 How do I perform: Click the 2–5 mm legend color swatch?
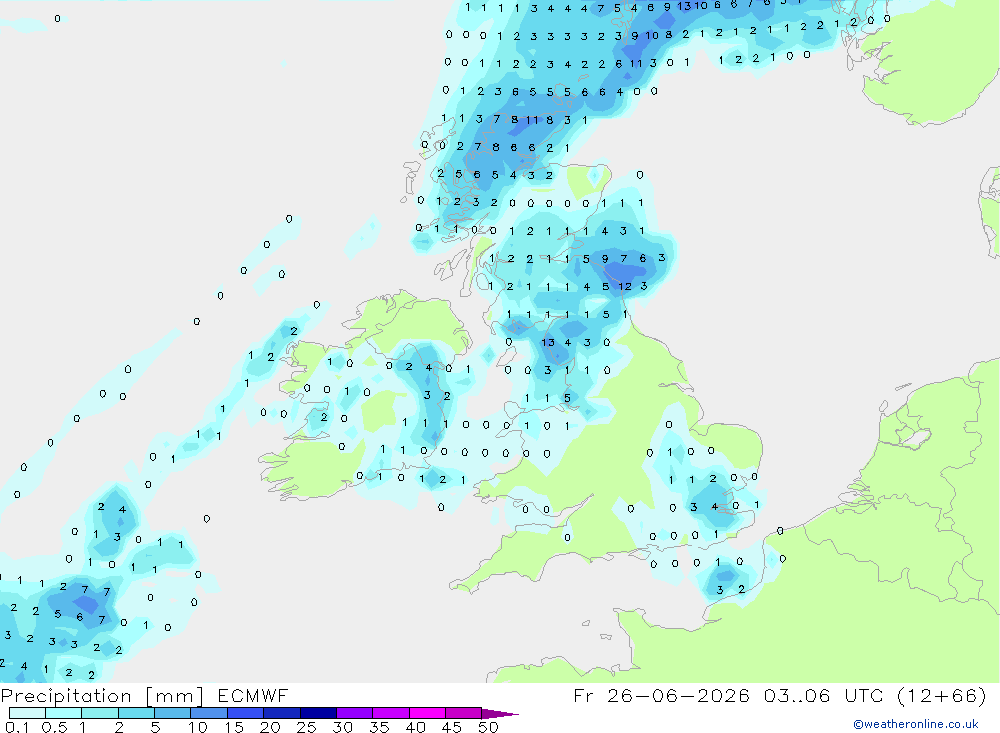click(136, 713)
